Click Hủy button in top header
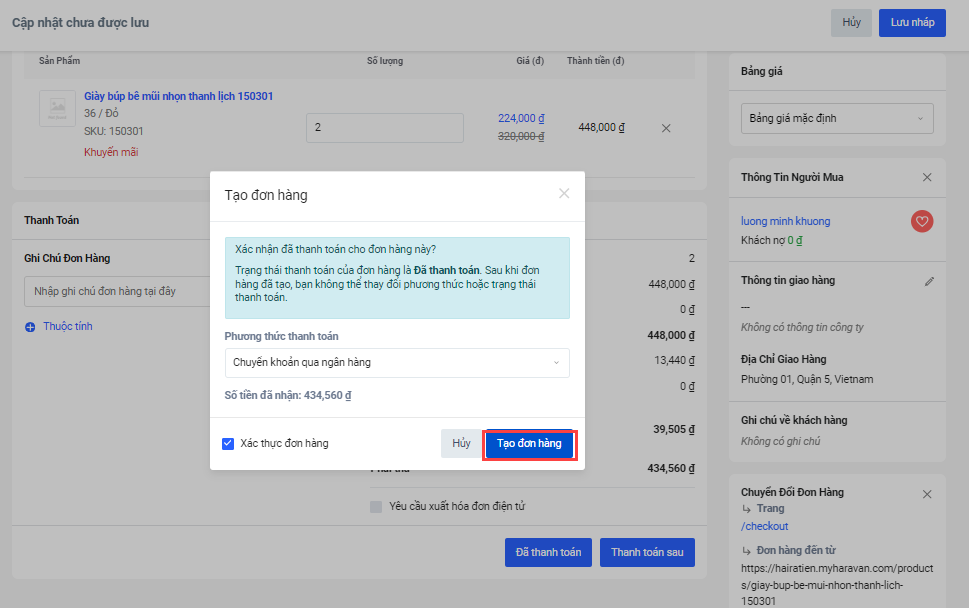The width and height of the screenshot is (969, 608). click(x=851, y=23)
